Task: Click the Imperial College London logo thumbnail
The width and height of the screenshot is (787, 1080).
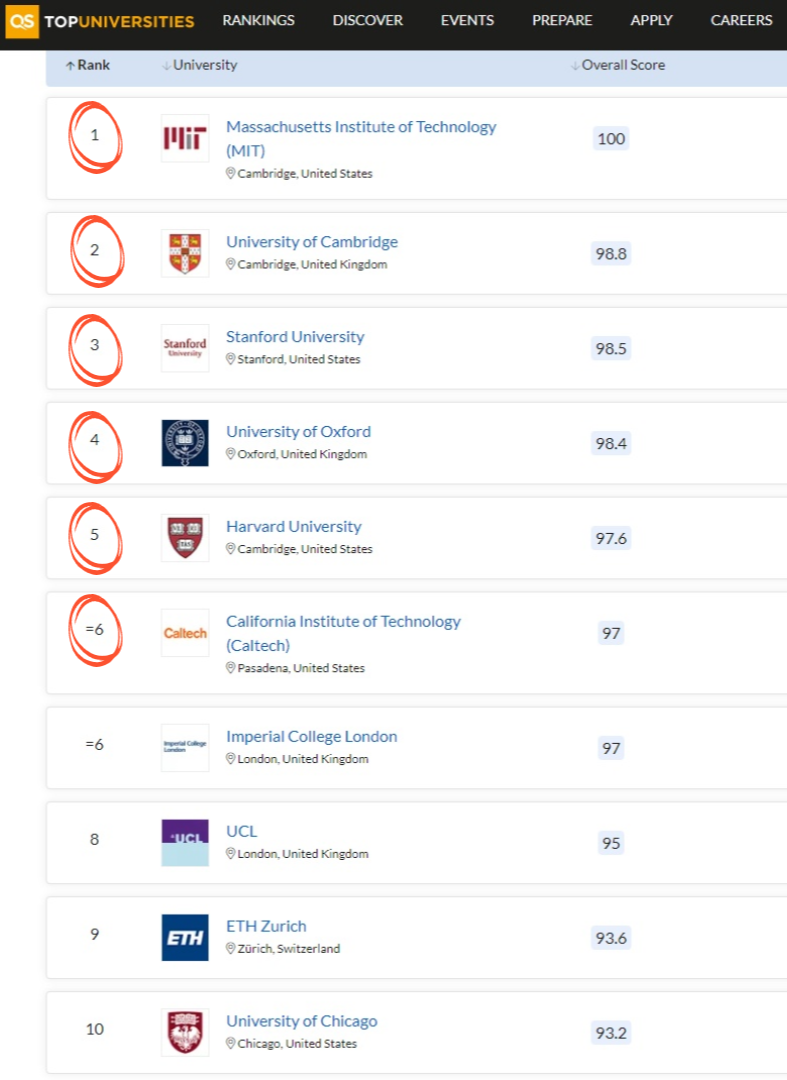Action: pos(185,748)
